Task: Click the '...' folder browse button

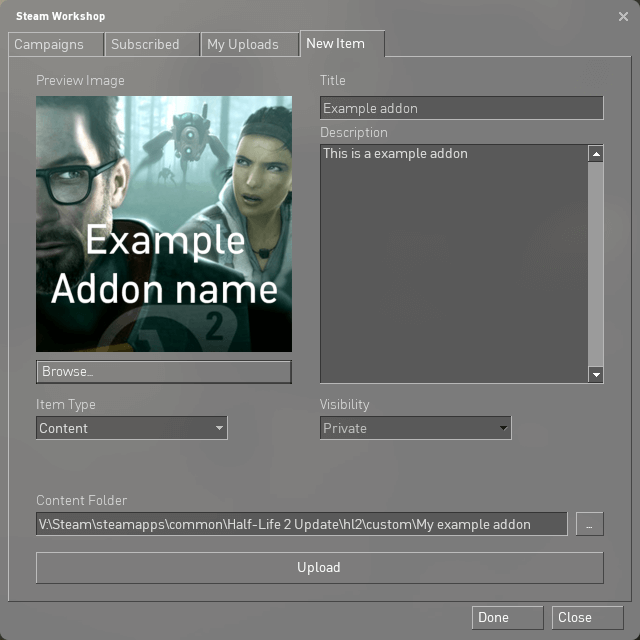Action: tap(589, 524)
